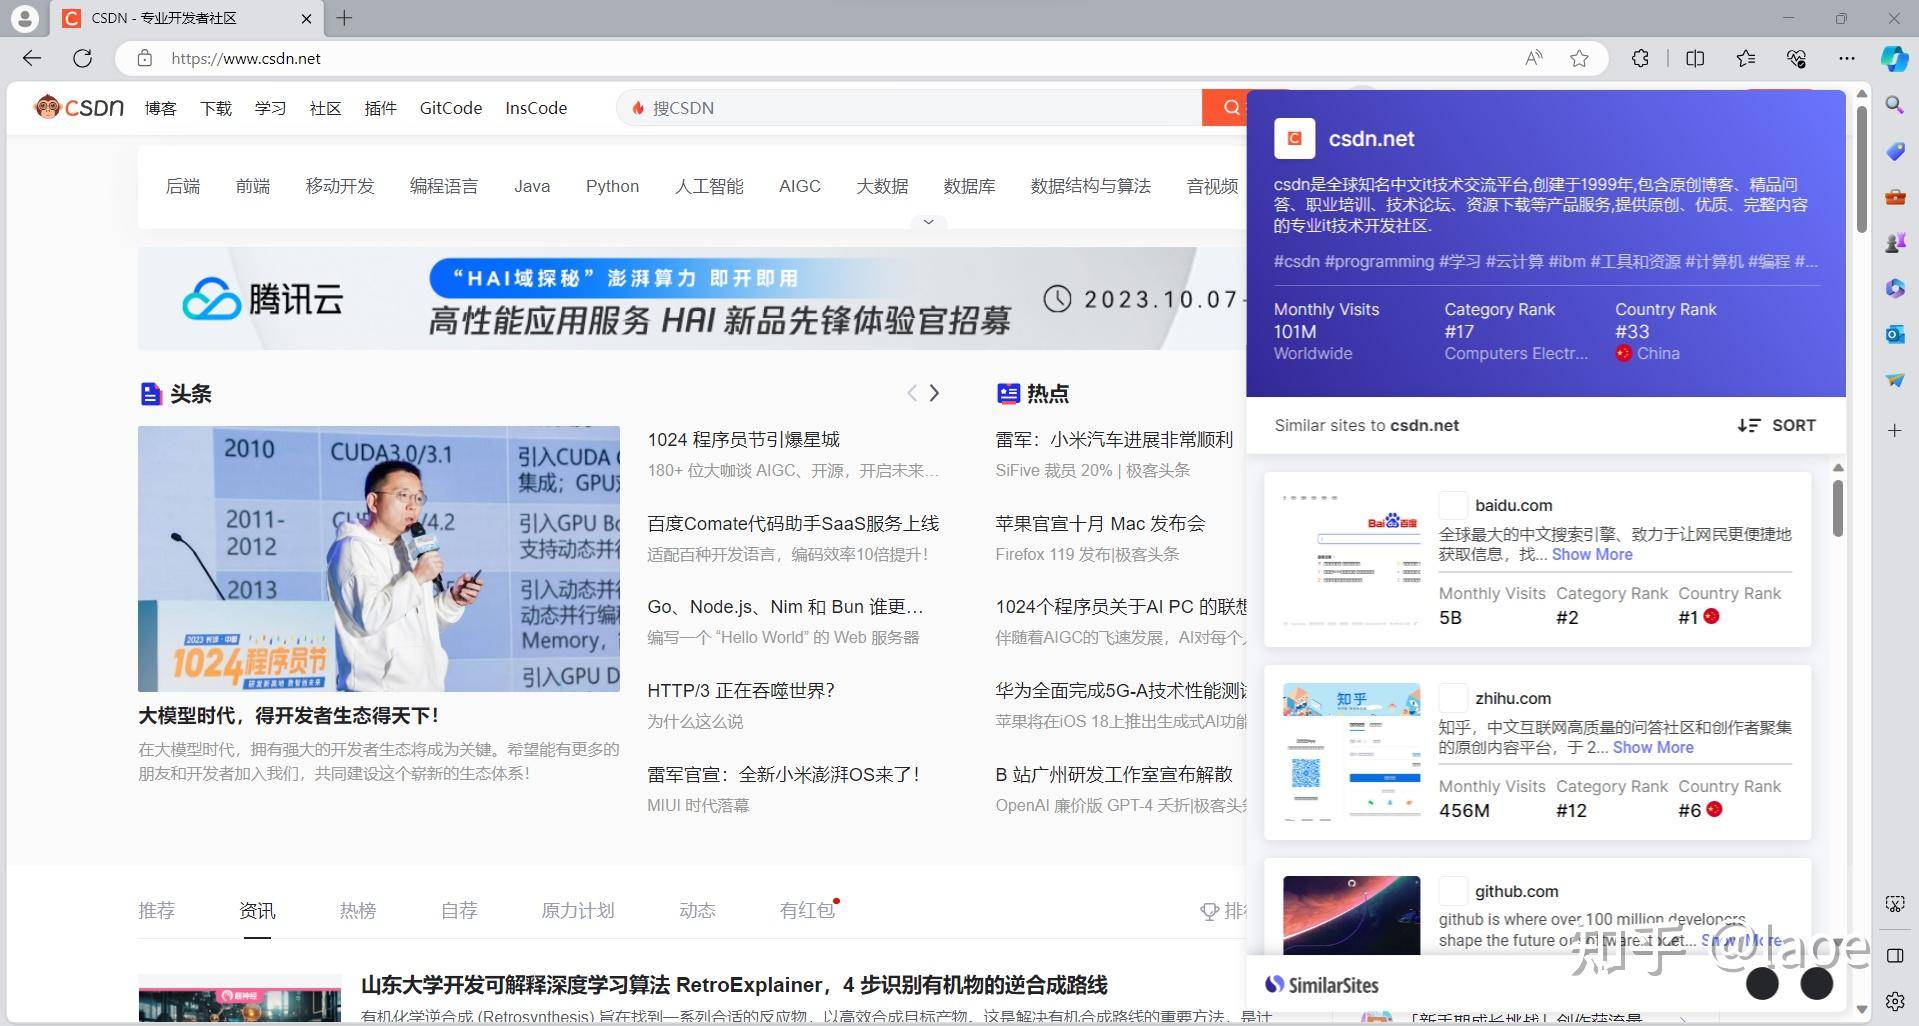This screenshot has width=1919, height=1026.
Task: Open the baidu.com preview thumbnail
Action: tap(1351, 559)
